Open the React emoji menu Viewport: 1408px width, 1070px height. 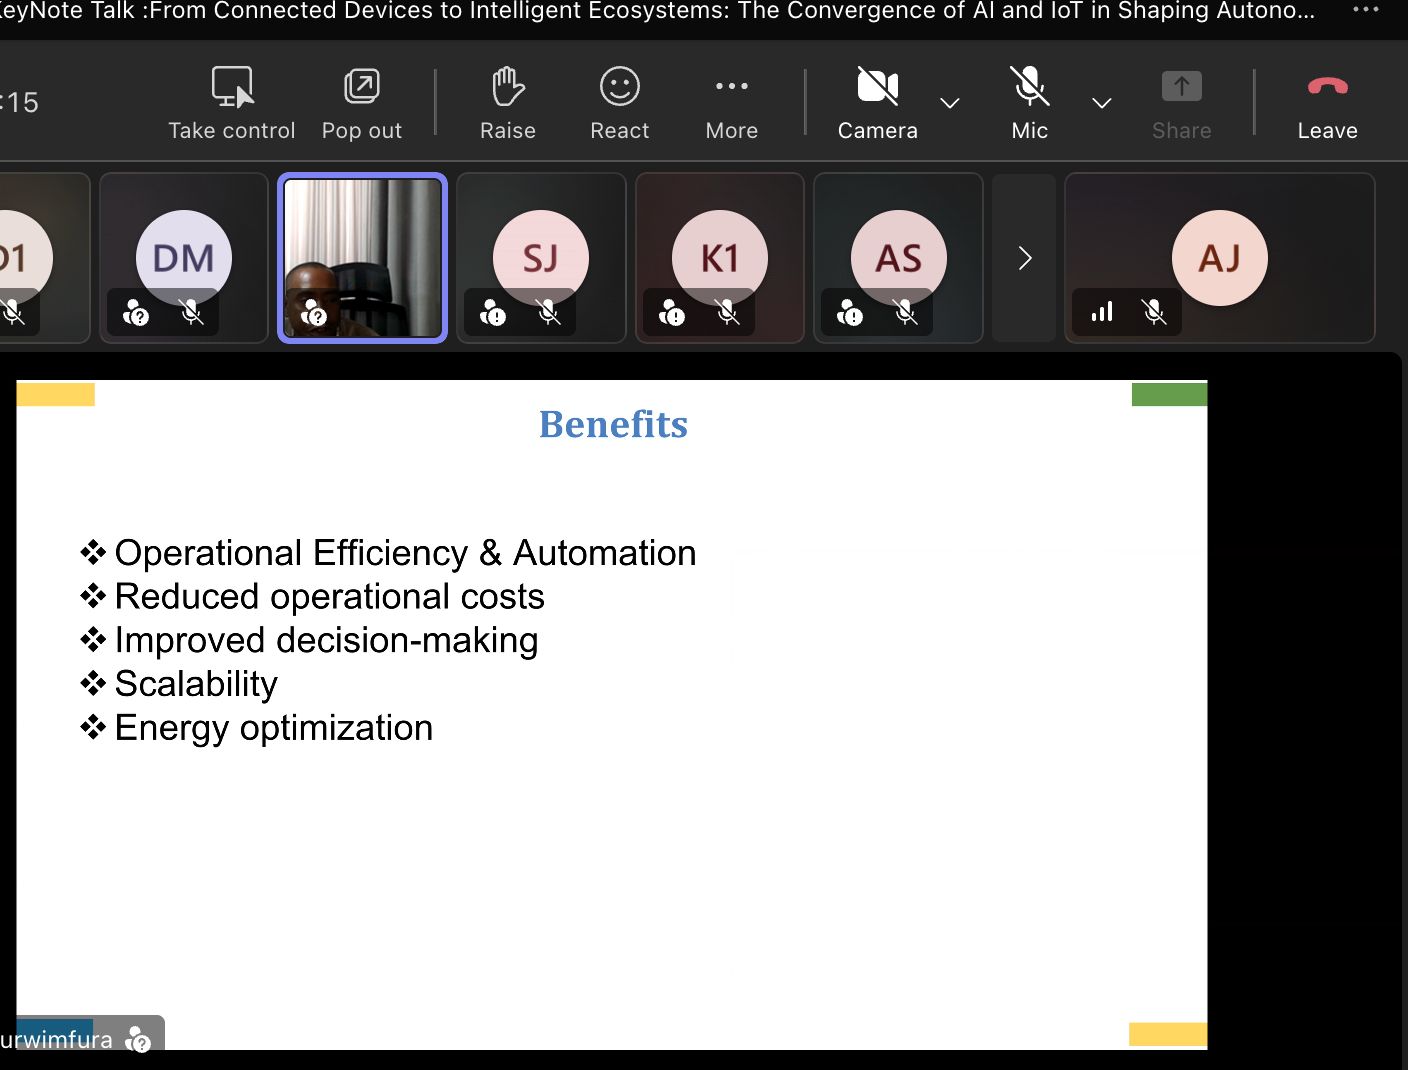[x=619, y=88]
